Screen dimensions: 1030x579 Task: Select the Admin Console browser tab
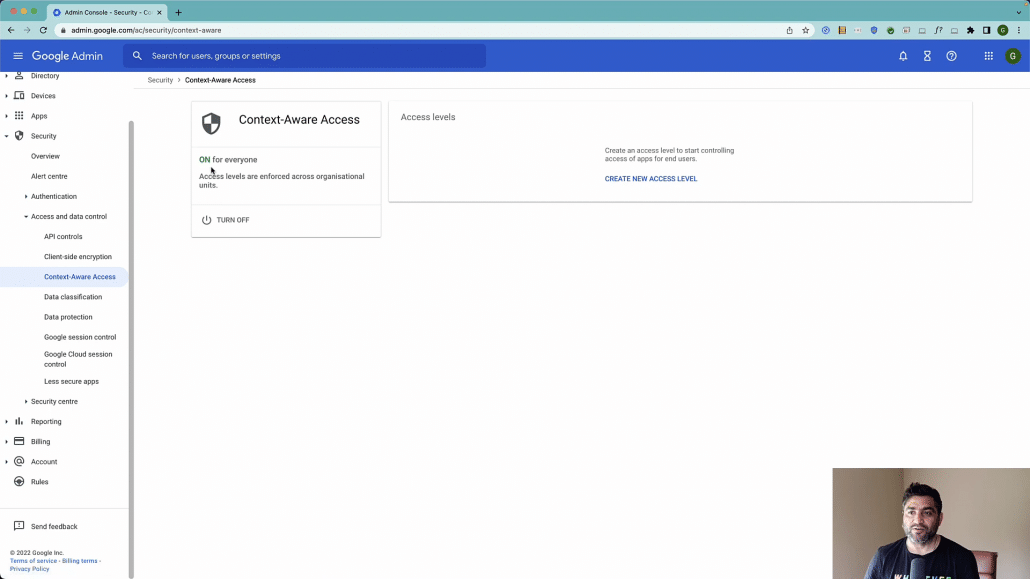point(107,12)
